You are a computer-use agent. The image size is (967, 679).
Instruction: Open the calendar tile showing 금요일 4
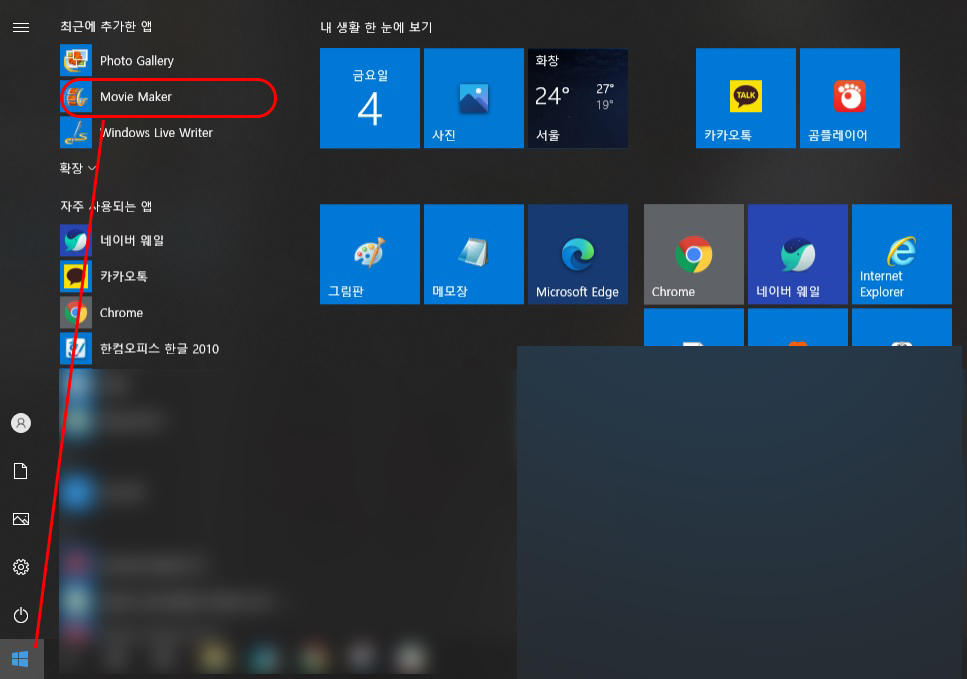coord(370,98)
